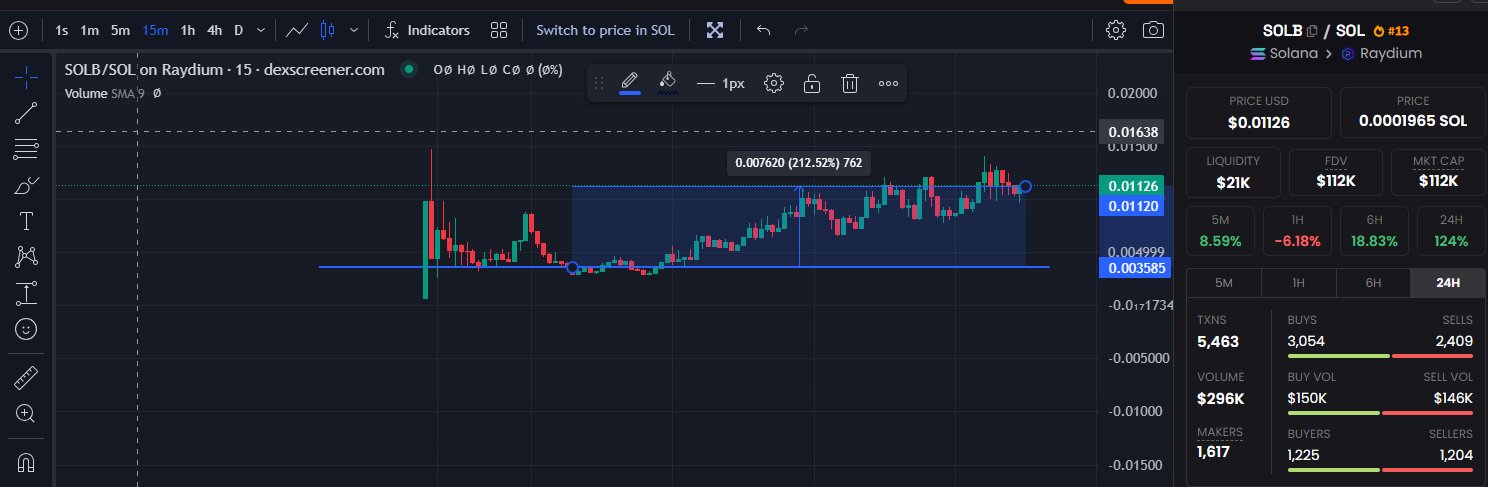Select the trend line drawing tool
This screenshot has width=1488, height=487.
point(26,113)
